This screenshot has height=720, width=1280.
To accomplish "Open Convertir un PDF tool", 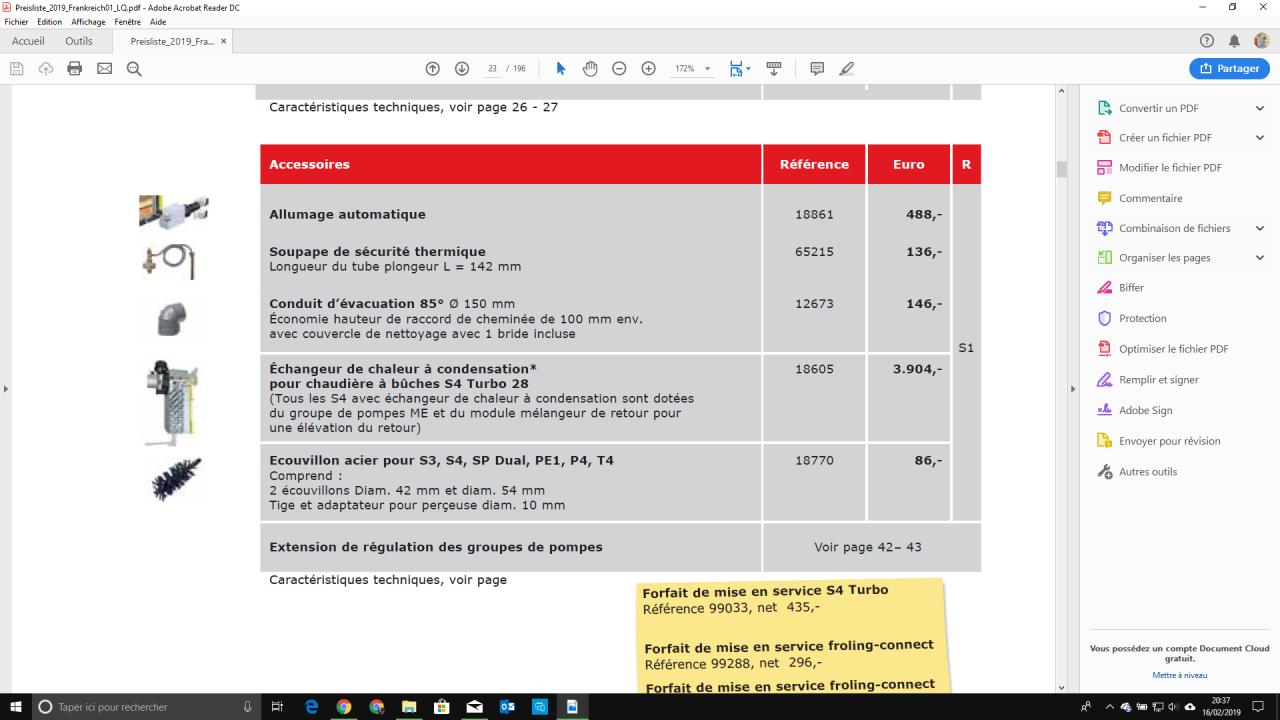I will coord(1158,108).
